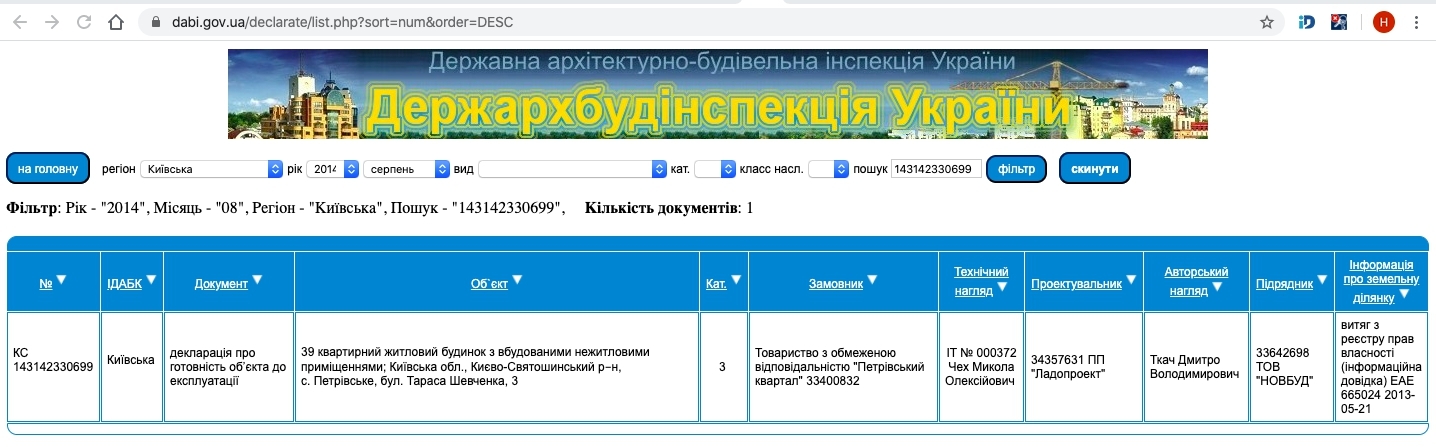Click the 'на головну' button
This screenshot has height=447, width=1436.
click(x=48, y=169)
